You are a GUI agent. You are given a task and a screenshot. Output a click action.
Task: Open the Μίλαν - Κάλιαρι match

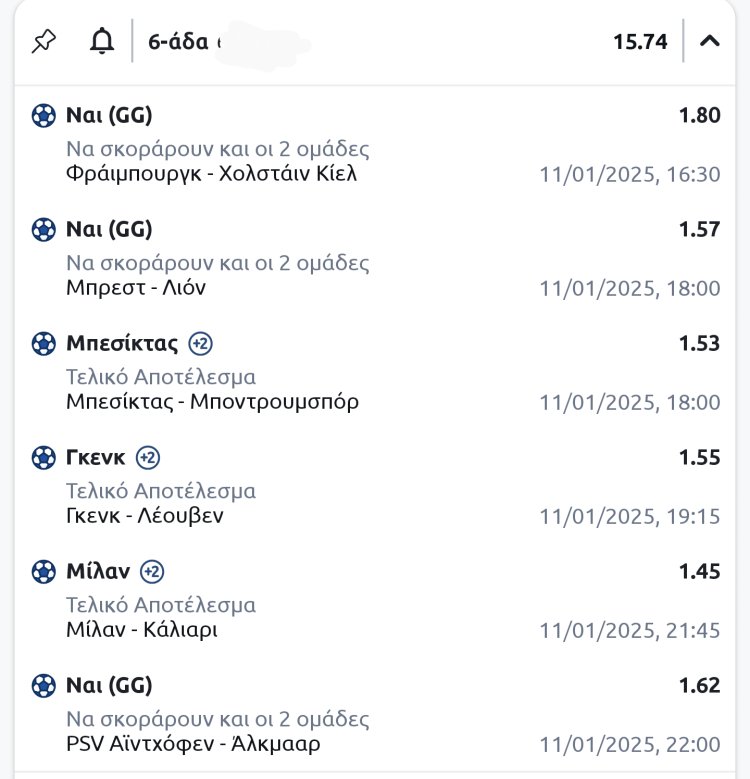point(141,630)
